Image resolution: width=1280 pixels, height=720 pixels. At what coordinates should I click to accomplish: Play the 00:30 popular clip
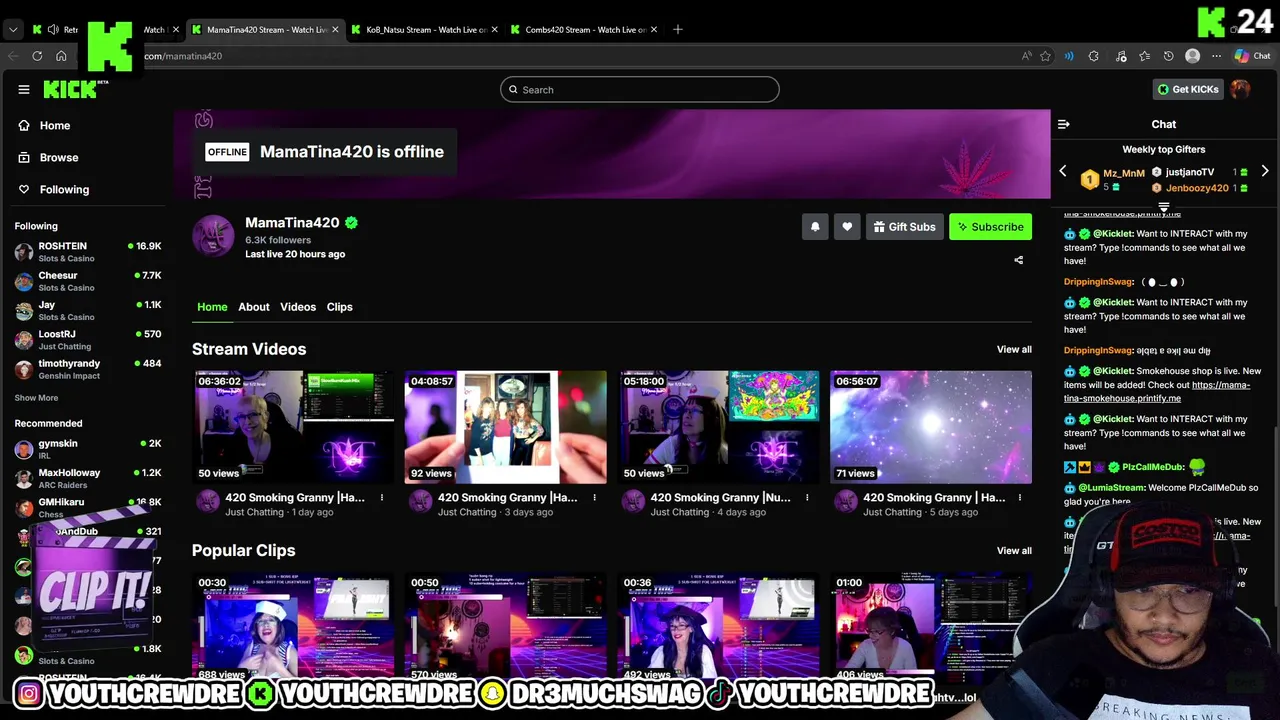click(293, 628)
